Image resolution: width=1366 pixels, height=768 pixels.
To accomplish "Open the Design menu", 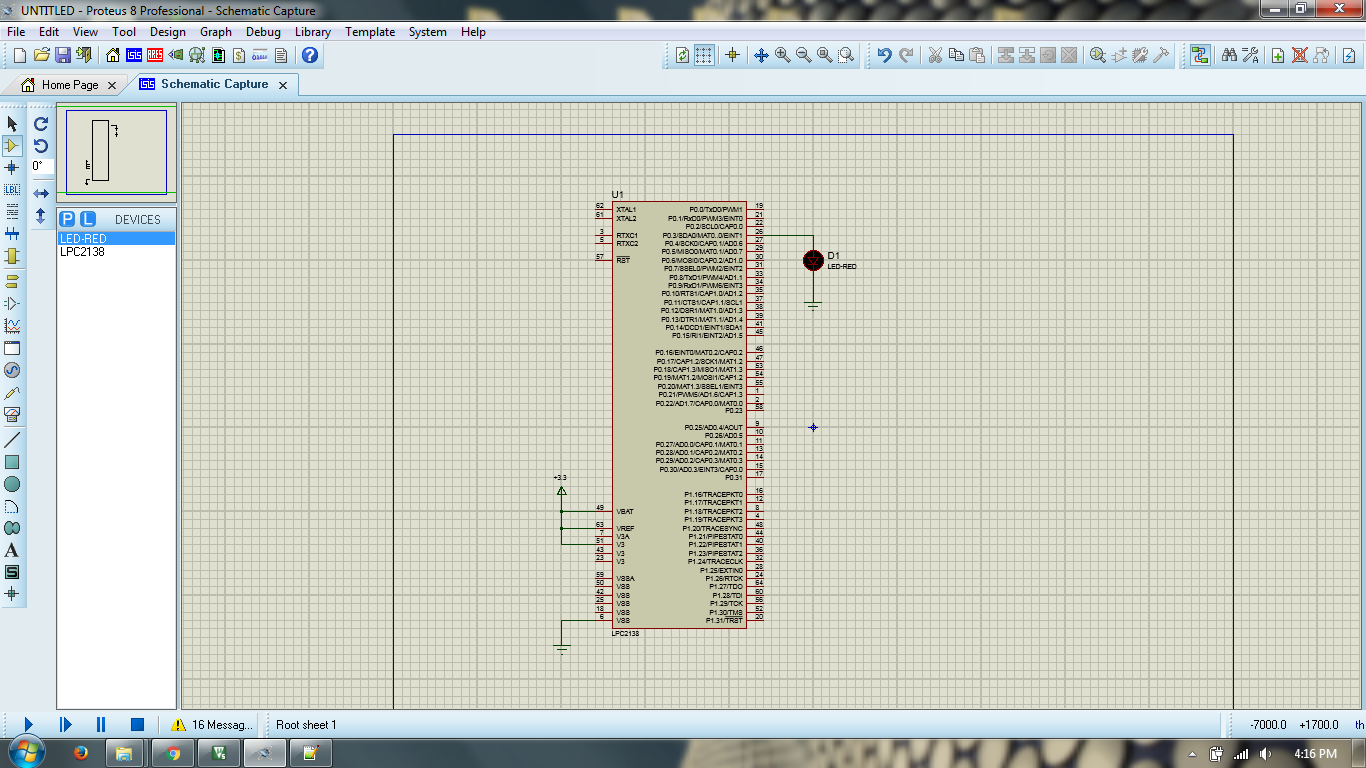I will coord(168,32).
